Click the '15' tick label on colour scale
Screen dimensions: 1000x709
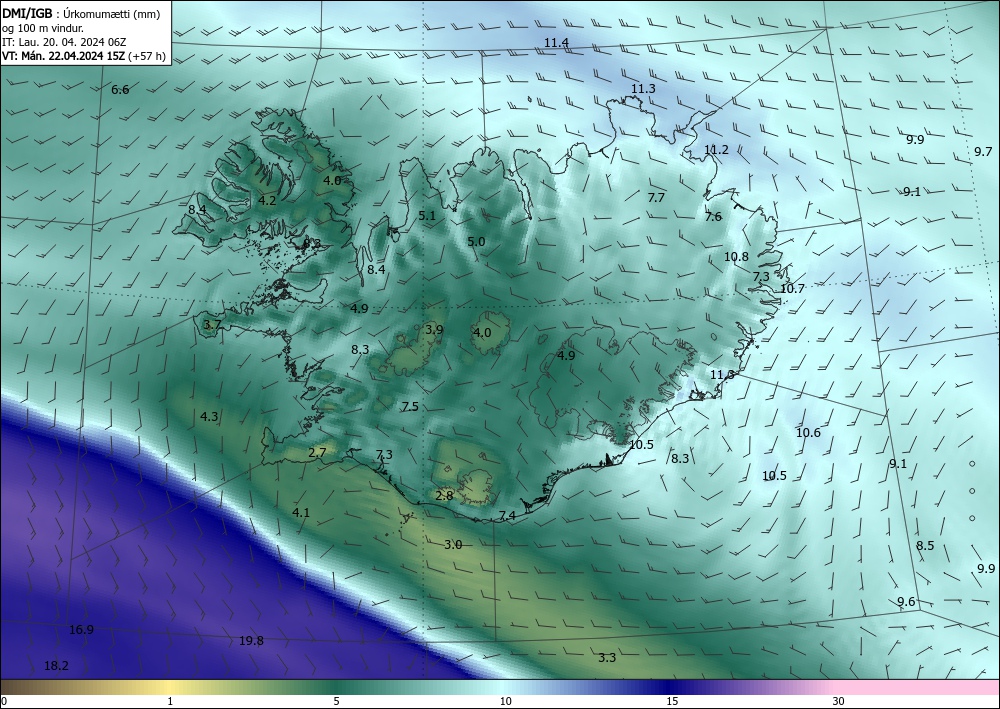point(672,701)
